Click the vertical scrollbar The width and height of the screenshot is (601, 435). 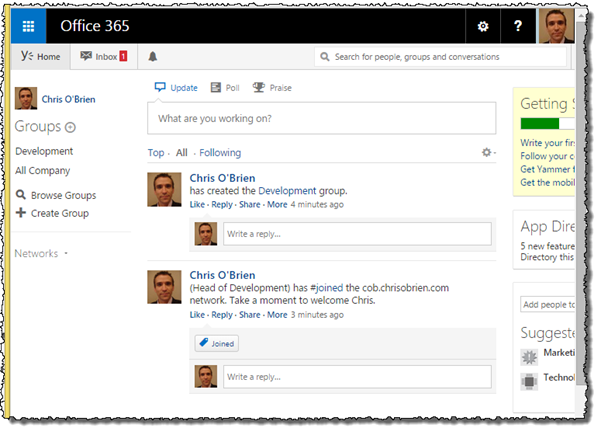coord(580,203)
